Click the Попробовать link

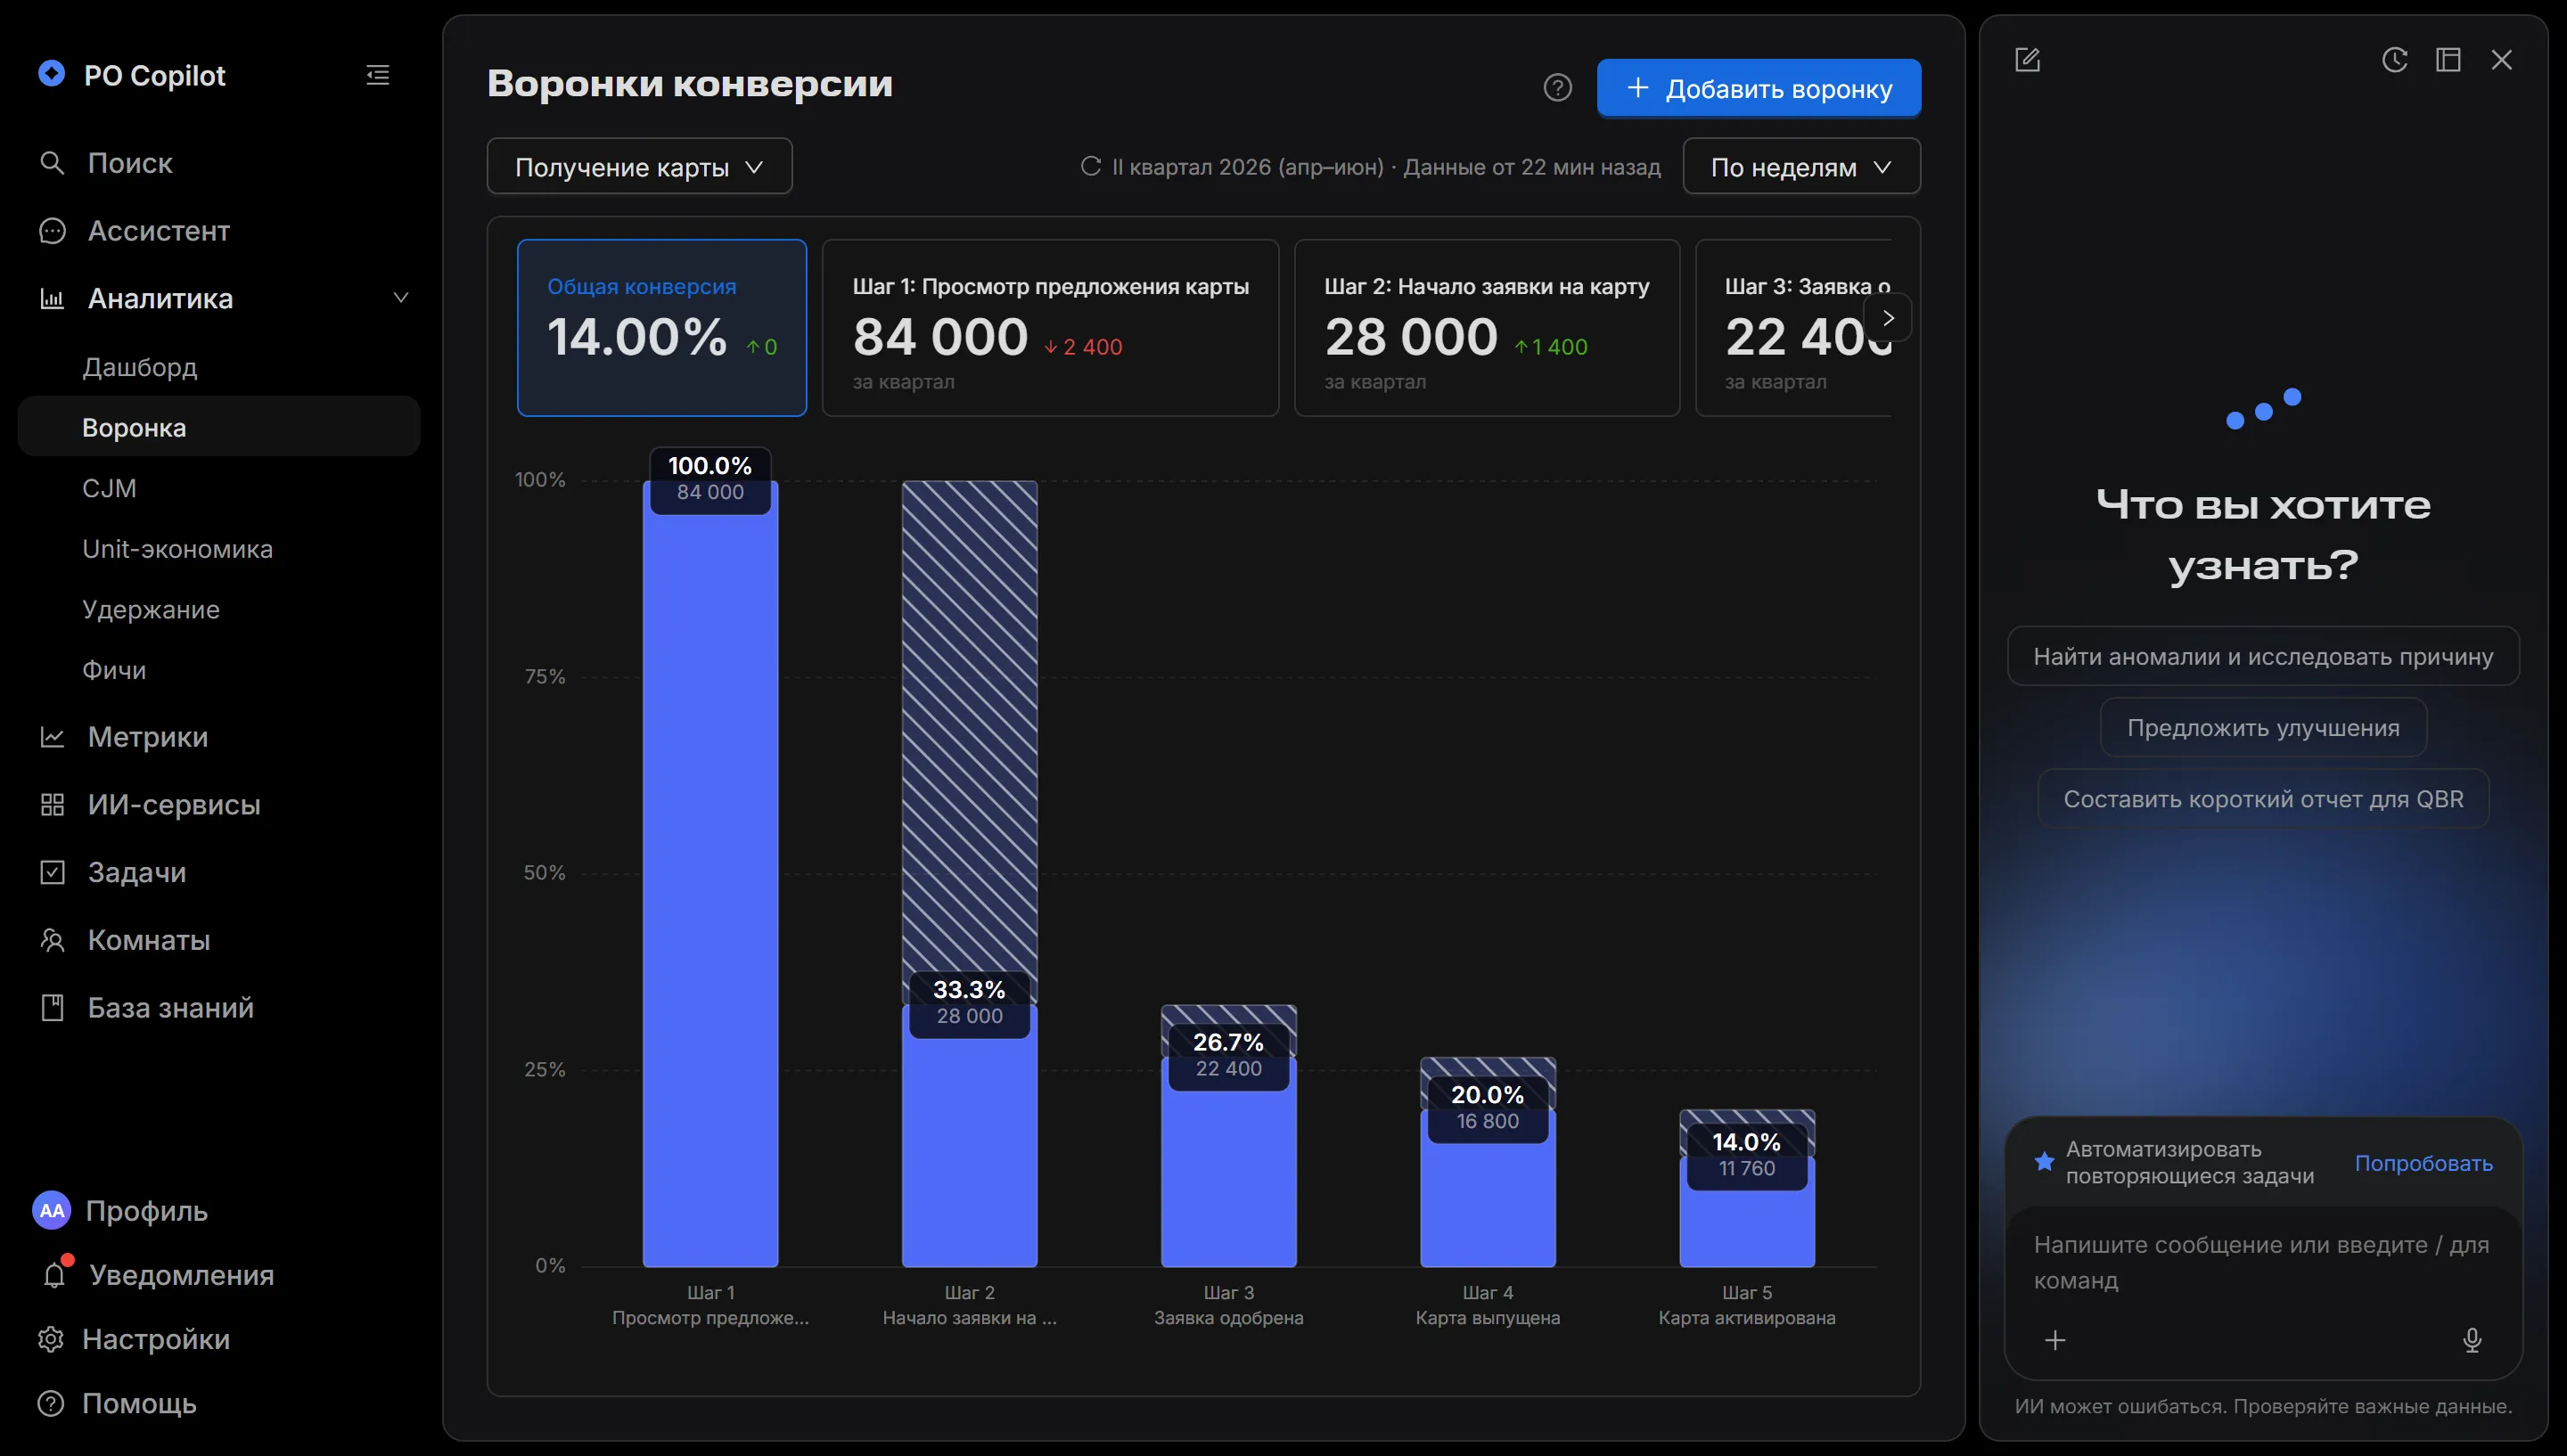pos(2423,1163)
